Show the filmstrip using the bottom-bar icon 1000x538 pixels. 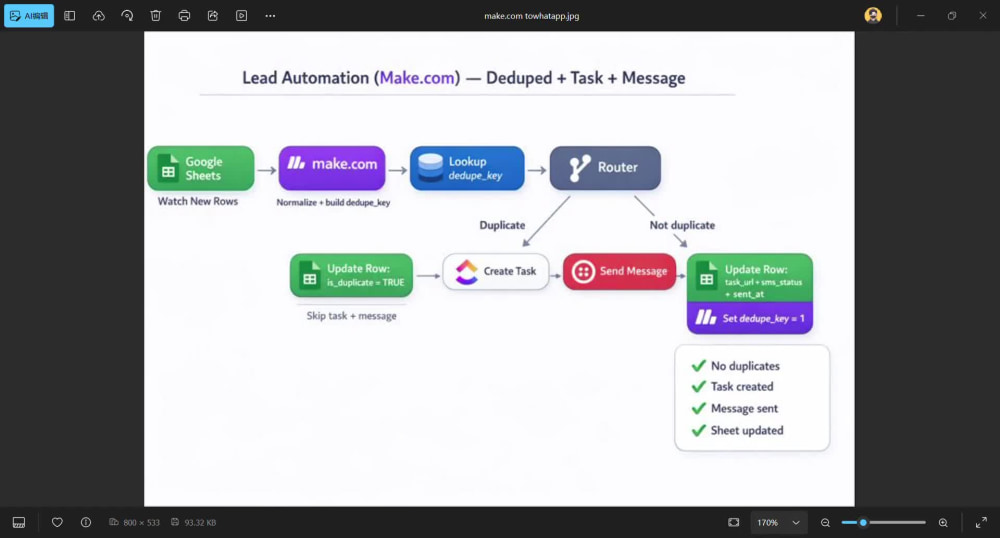point(19,523)
